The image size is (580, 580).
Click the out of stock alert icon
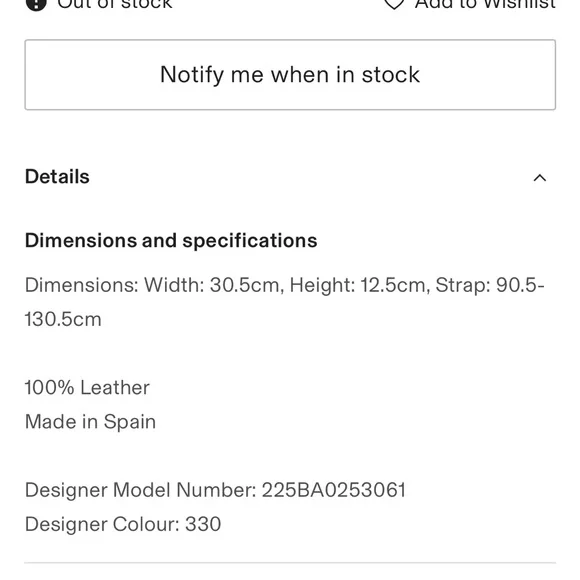[36, 4]
